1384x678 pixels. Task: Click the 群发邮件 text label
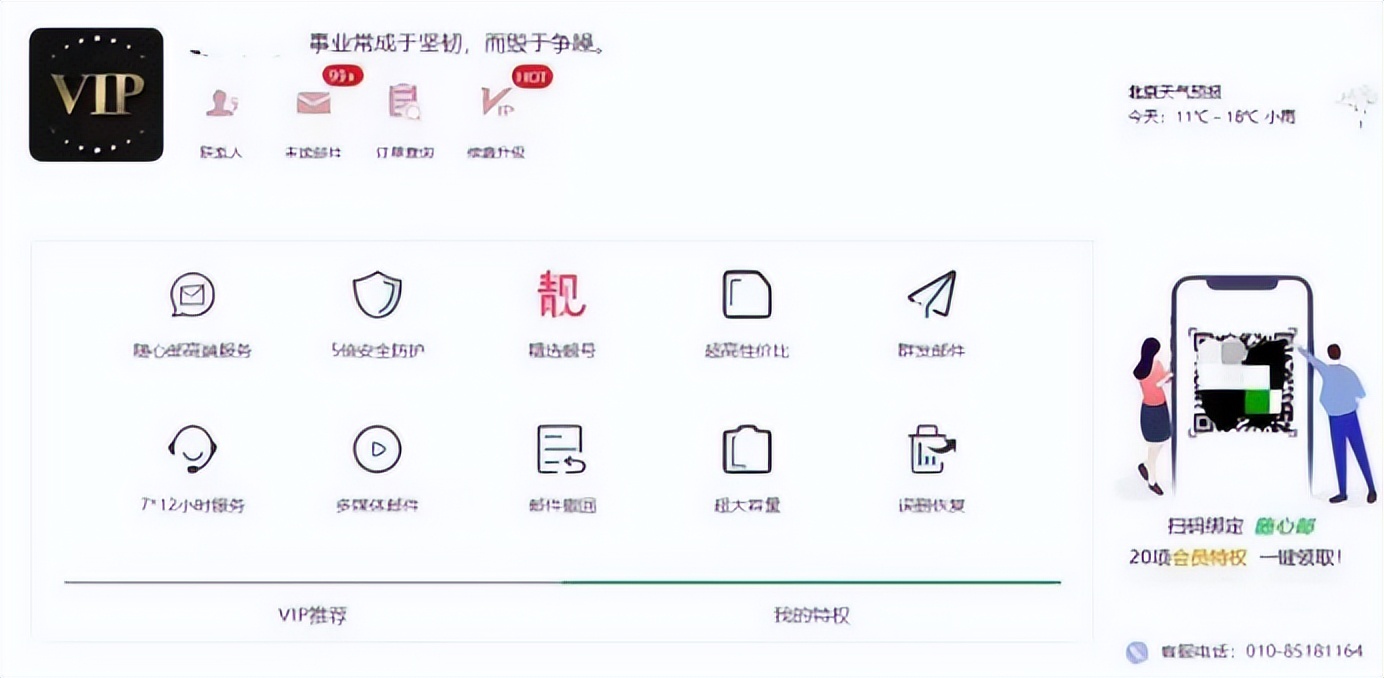click(x=931, y=351)
